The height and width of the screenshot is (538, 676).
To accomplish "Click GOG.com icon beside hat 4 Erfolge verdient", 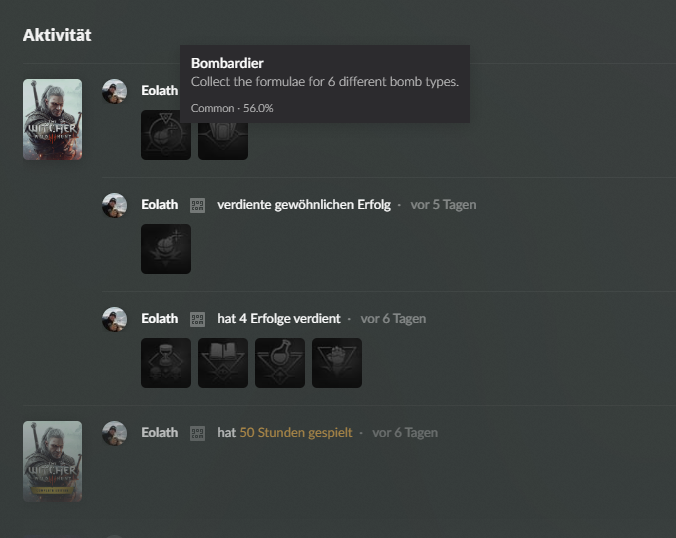I will coord(197,319).
